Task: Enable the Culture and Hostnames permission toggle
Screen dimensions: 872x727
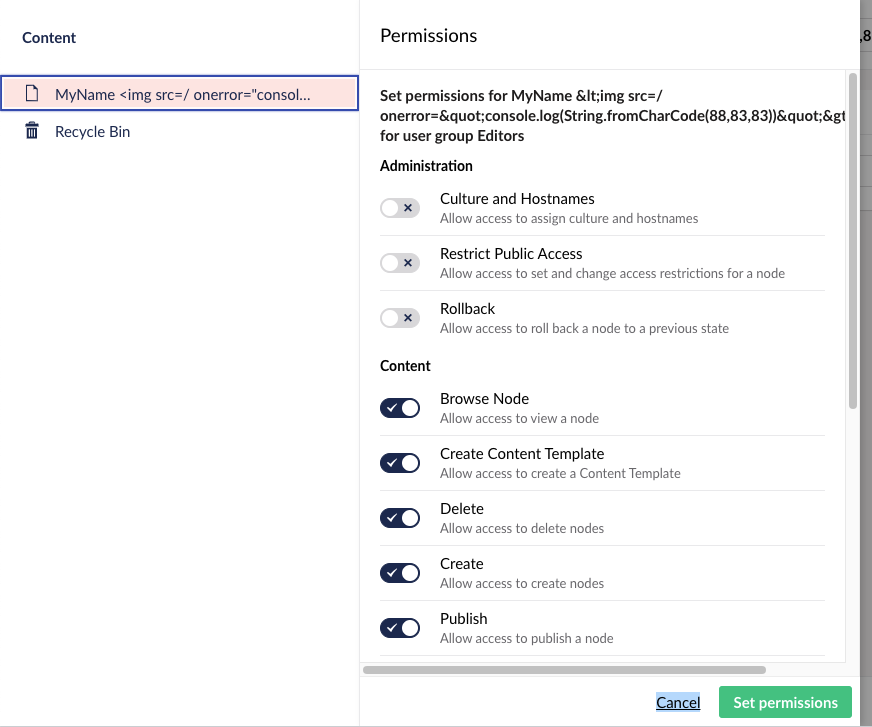Action: click(x=400, y=208)
